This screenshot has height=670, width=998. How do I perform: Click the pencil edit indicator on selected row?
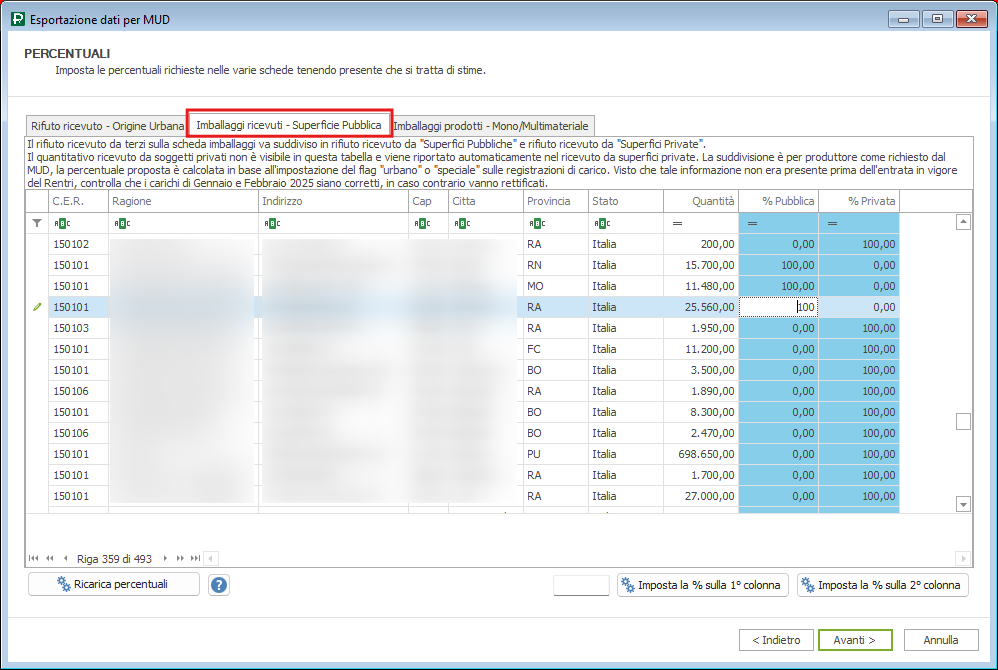click(x=37, y=307)
